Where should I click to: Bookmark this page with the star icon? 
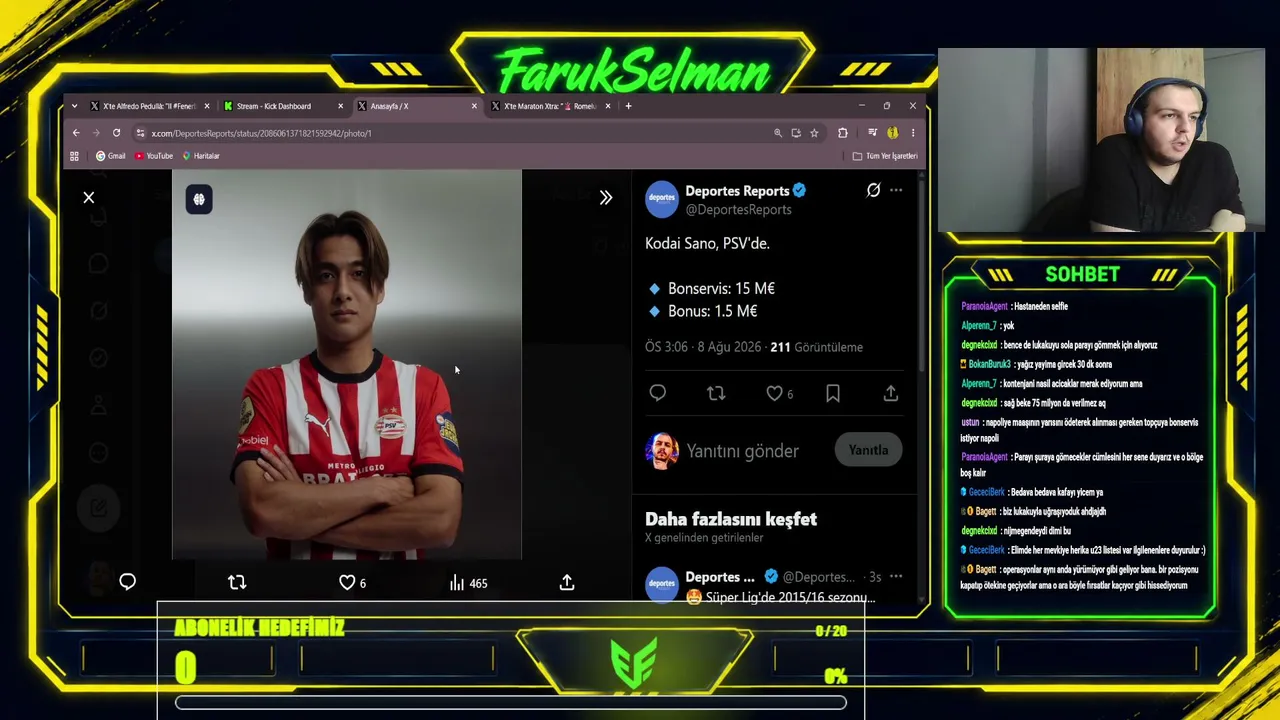click(x=814, y=133)
